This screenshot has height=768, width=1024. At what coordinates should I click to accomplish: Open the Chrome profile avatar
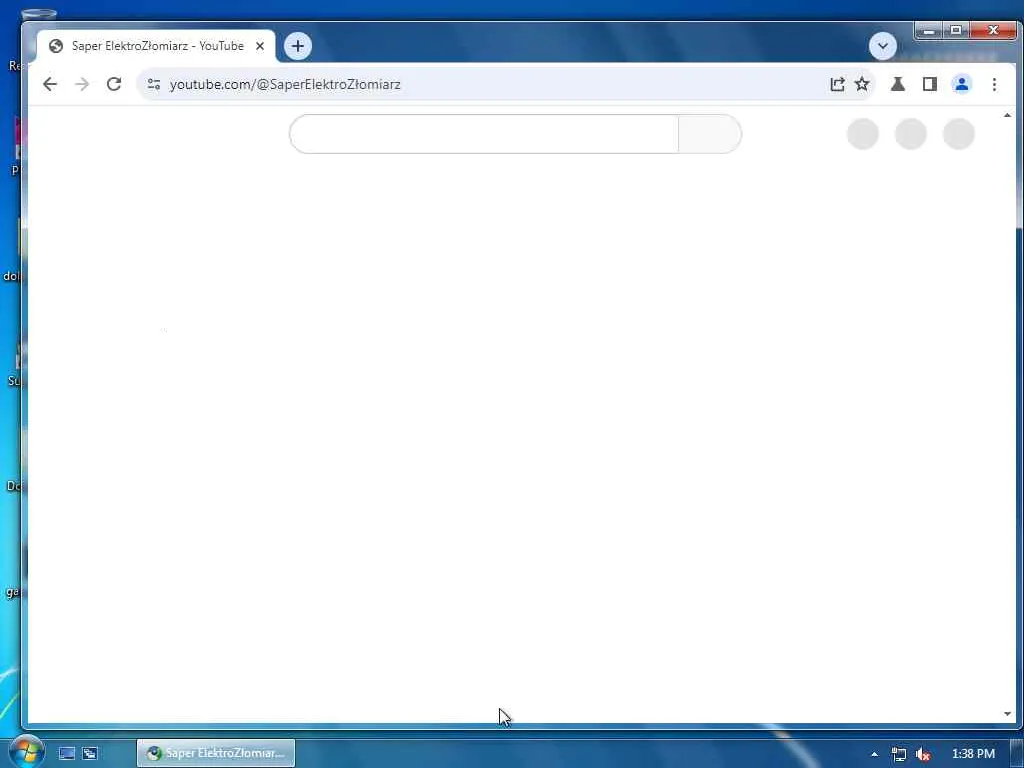(961, 84)
